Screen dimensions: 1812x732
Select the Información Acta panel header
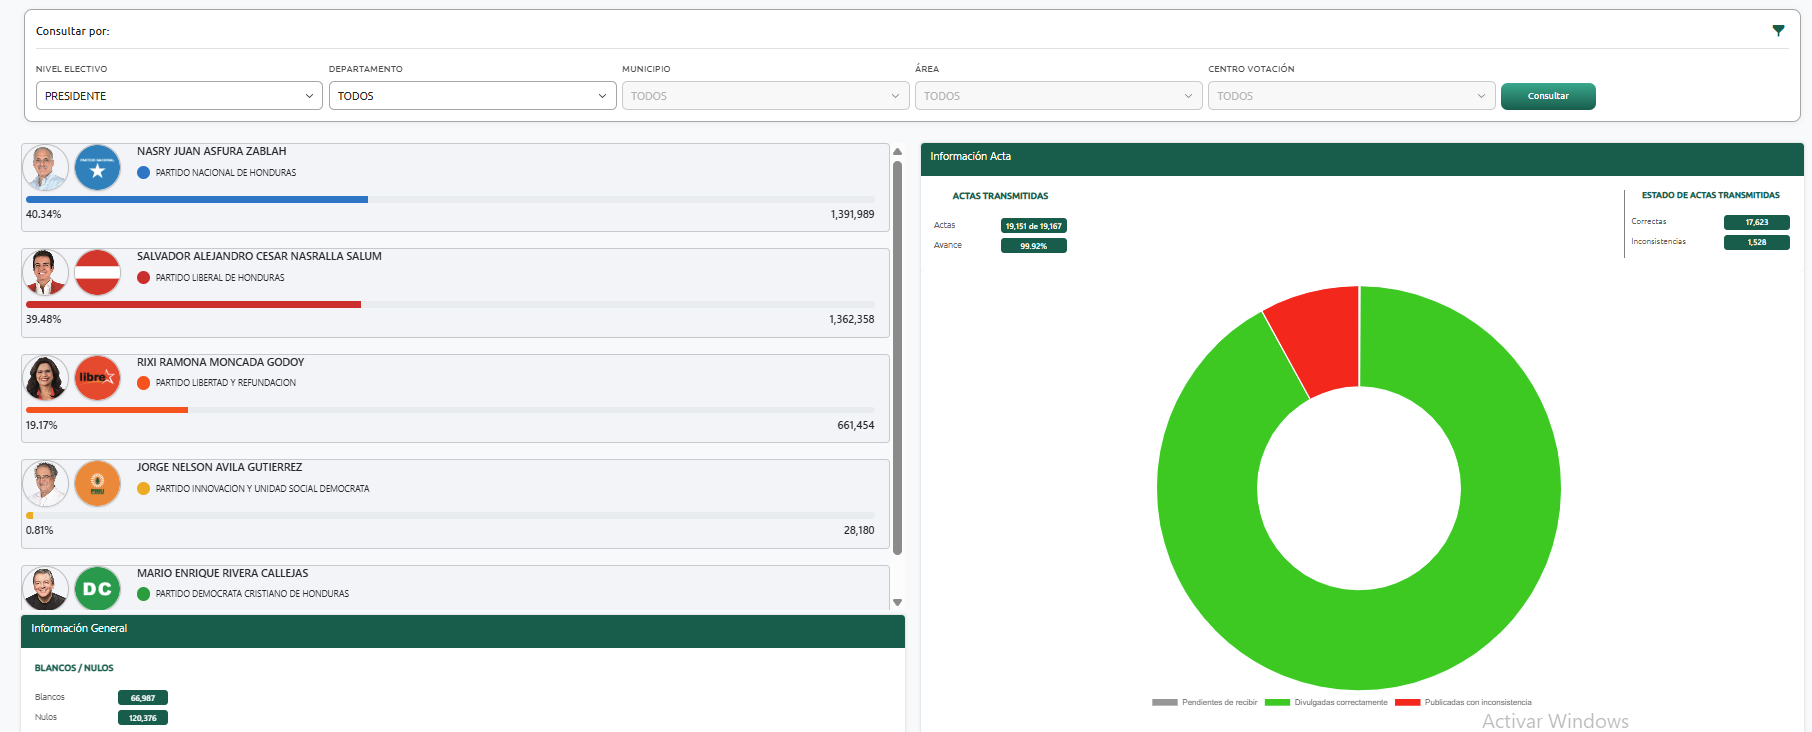tap(1361, 157)
